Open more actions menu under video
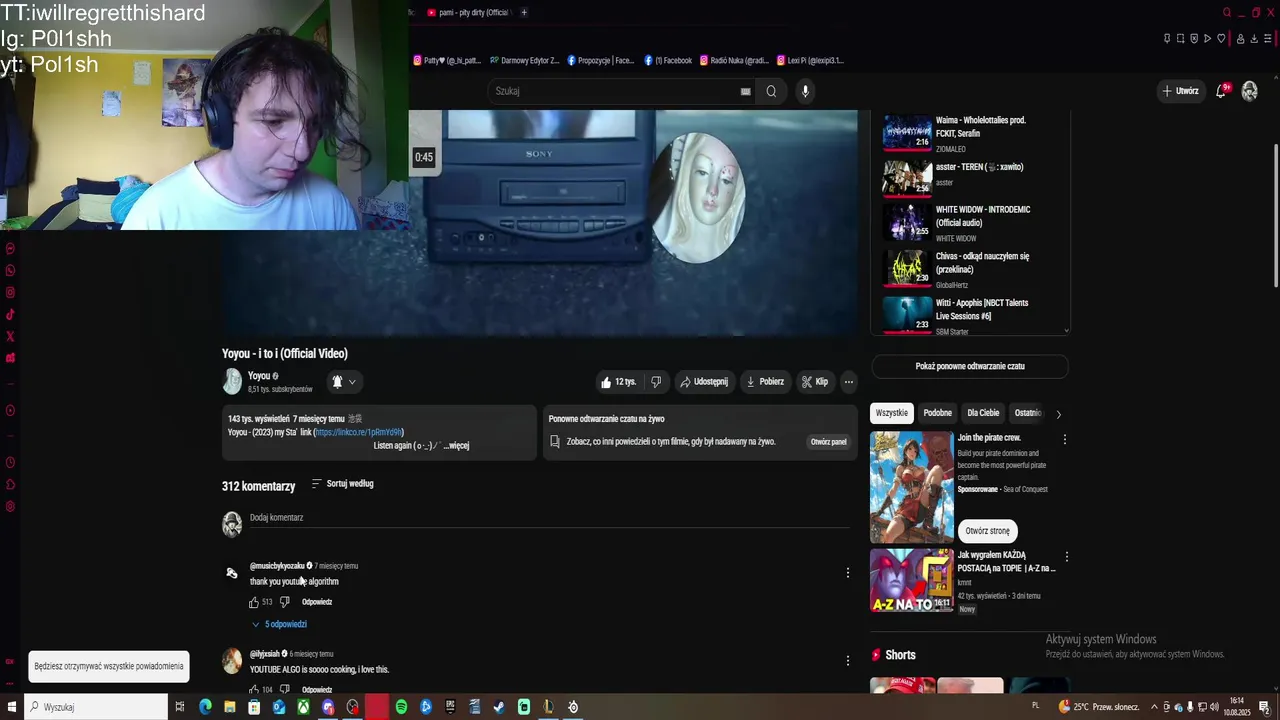This screenshot has height=720, width=1280. [x=848, y=382]
